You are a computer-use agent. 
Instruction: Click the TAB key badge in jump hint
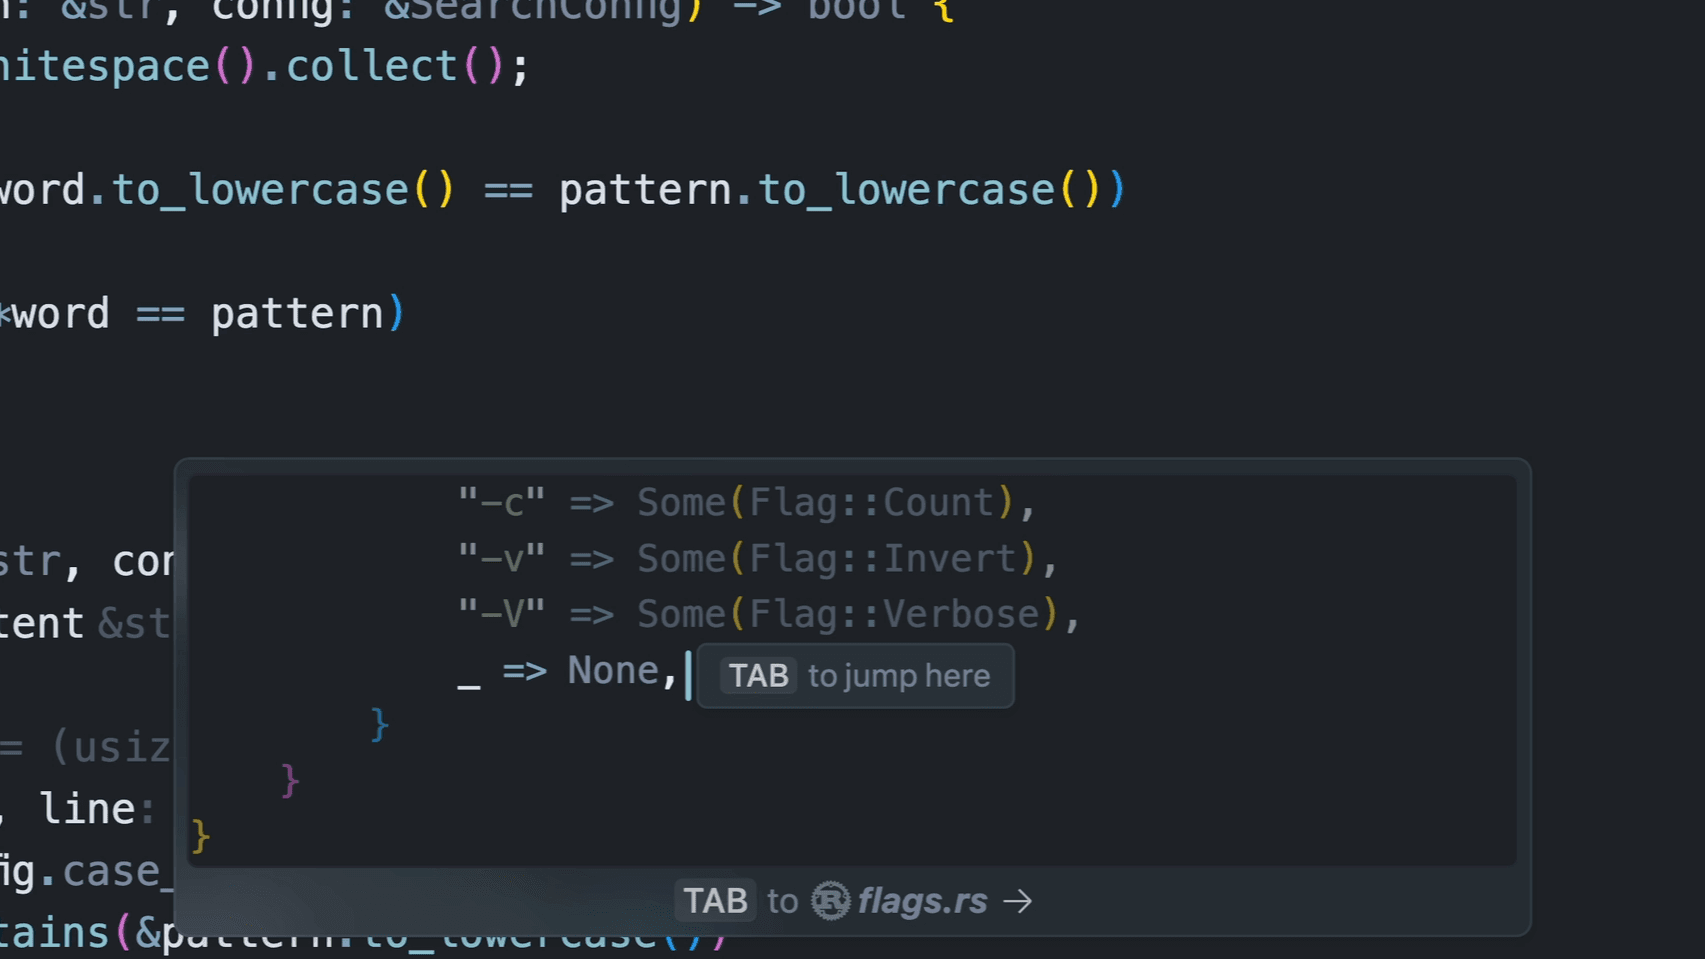[758, 676]
